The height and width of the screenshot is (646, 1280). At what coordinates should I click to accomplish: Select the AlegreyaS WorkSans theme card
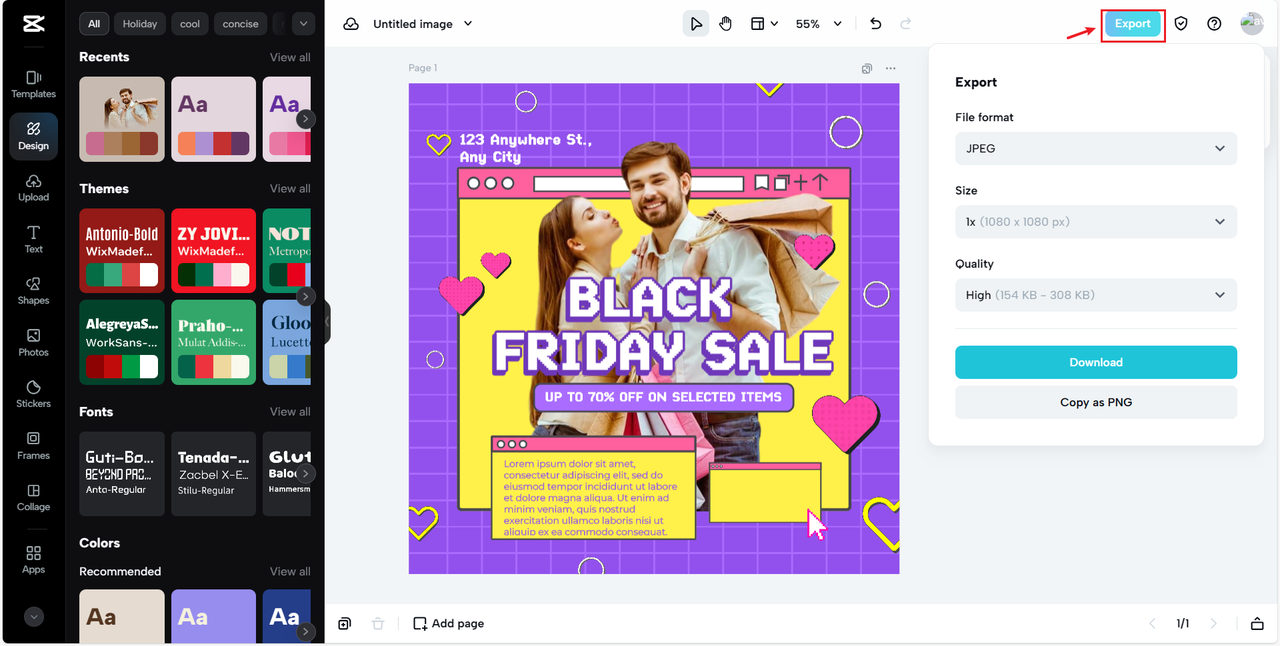pyautogui.click(x=122, y=342)
